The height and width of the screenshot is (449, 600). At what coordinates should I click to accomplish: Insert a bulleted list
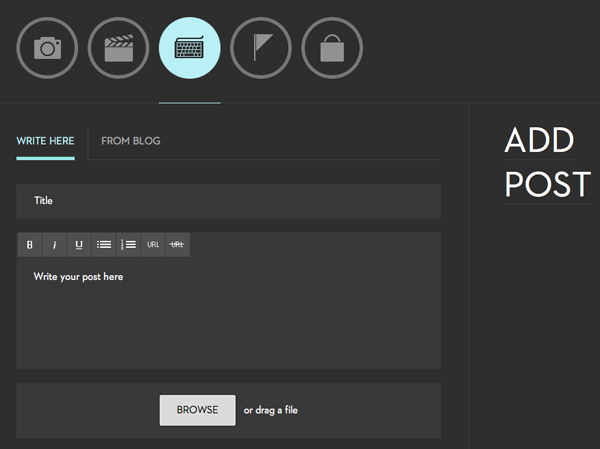pyautogui.click(x=104, y=245)
